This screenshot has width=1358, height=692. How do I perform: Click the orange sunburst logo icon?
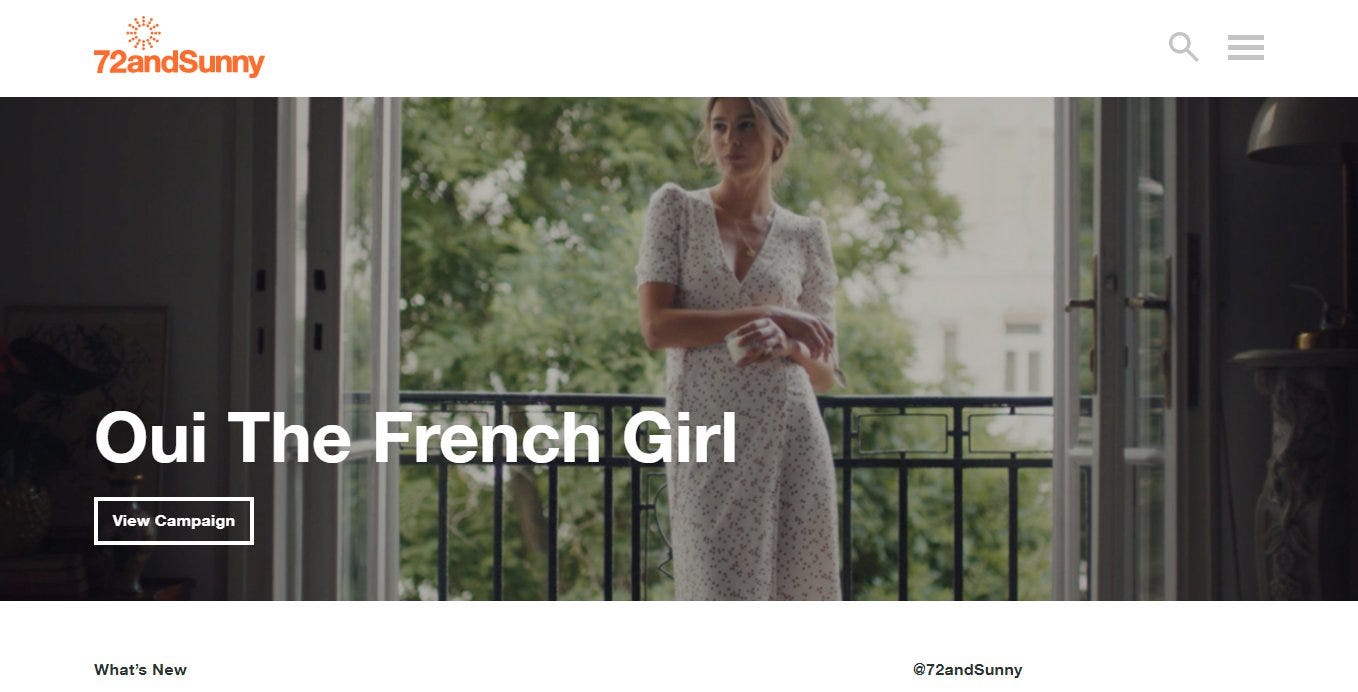(144, 32)
